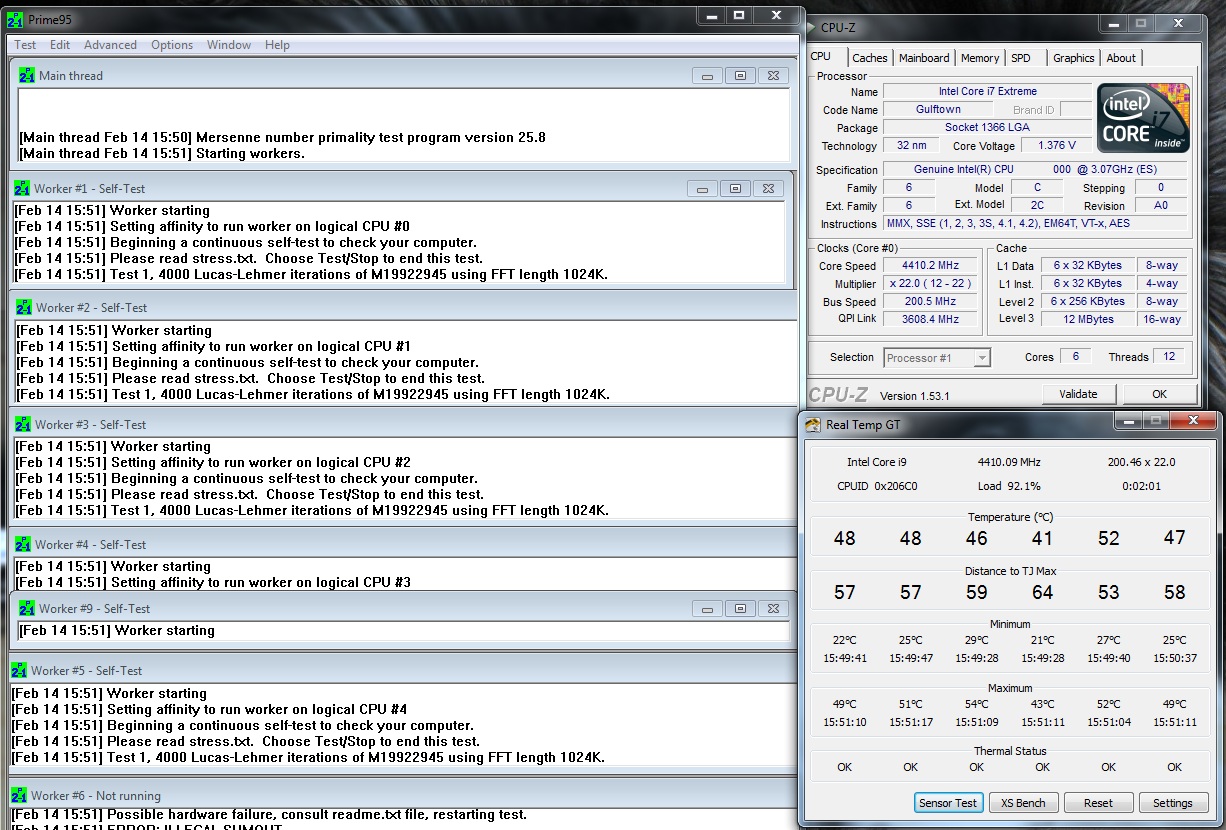Click XS Bench in Real Temp GT
Viewport: 1226px width, 830px height.
click(1023, 803)
